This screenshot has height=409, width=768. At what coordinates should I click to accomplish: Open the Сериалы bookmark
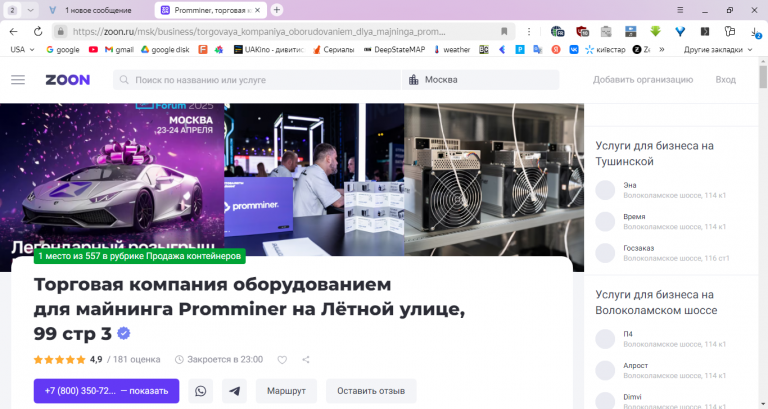click(x=333, y=49)
